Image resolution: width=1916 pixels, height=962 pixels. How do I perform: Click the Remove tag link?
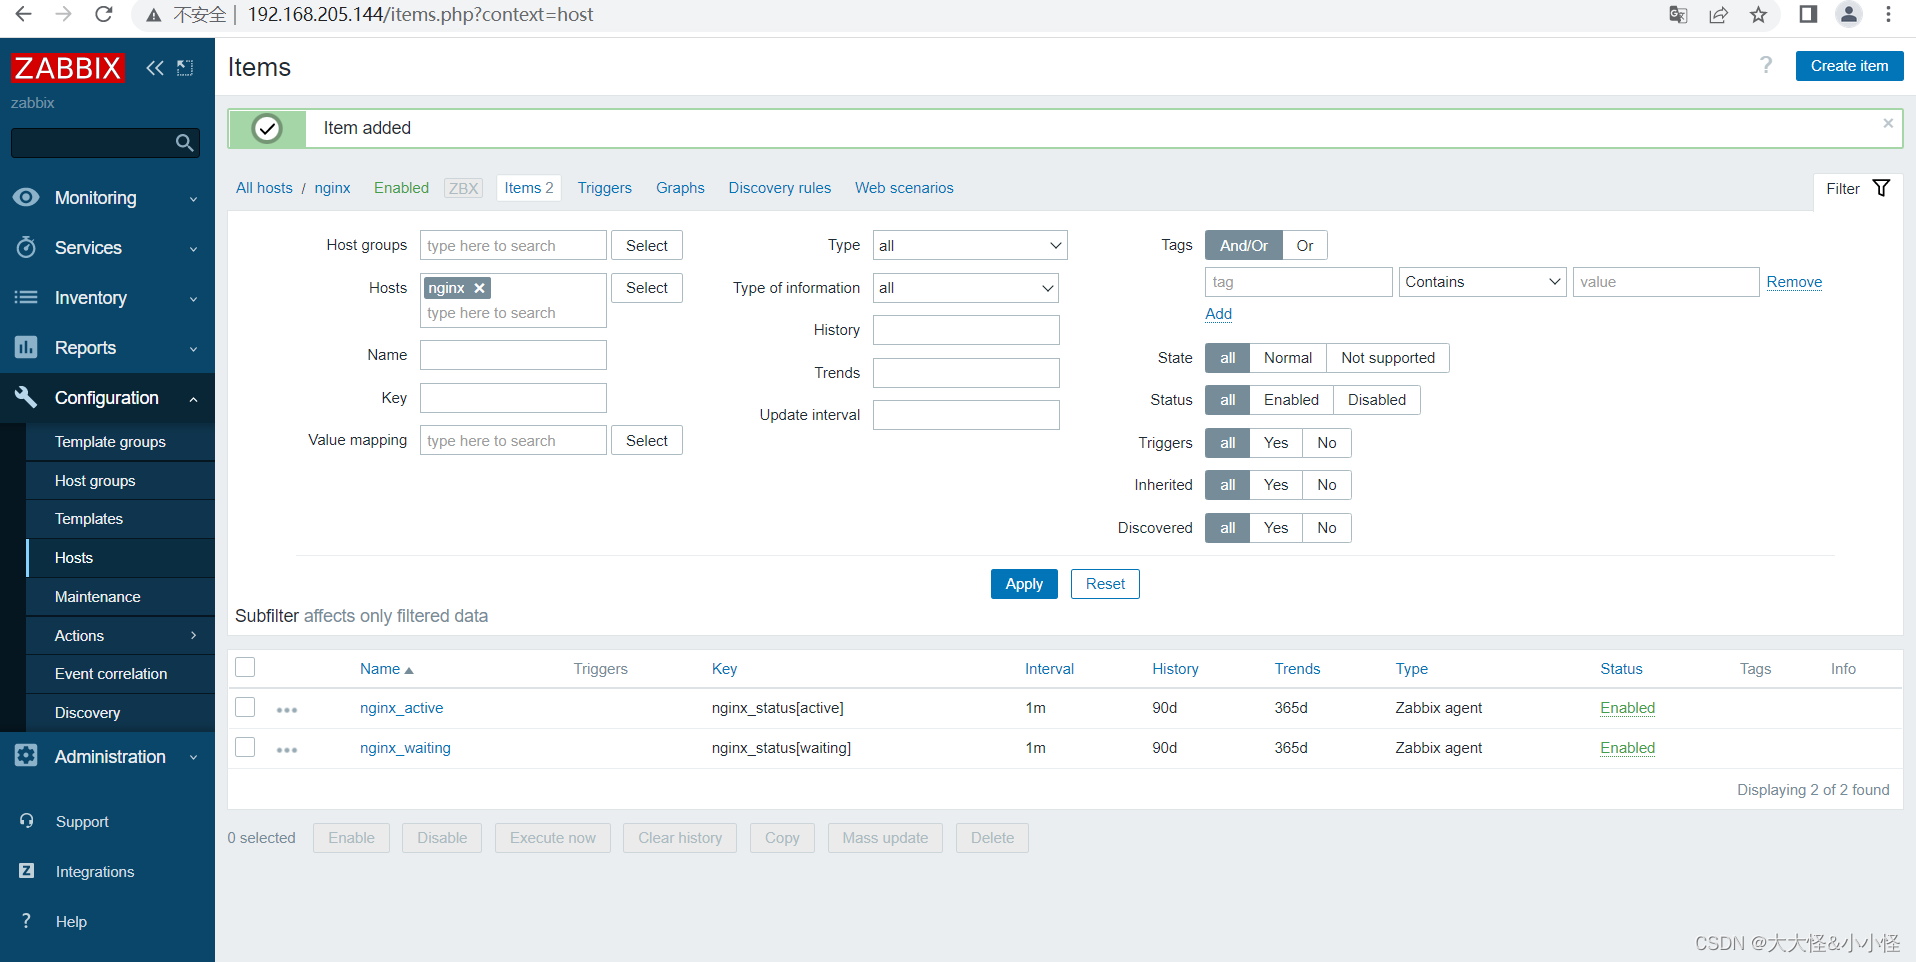(x=1794, y=282)
